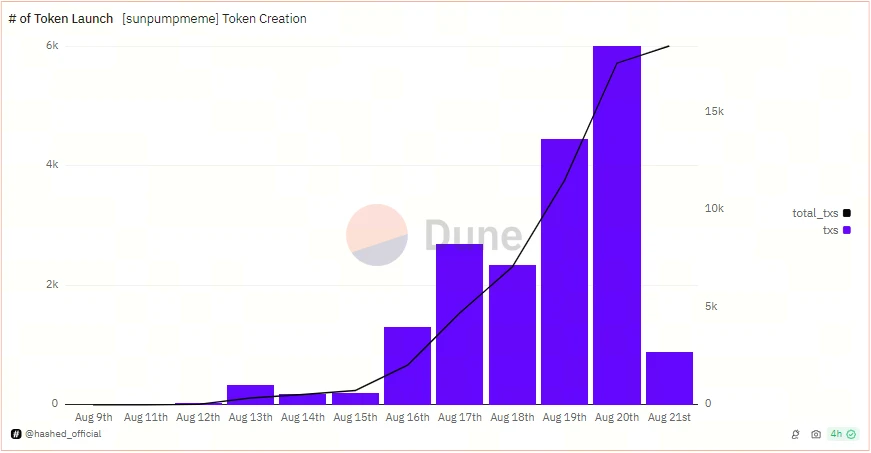
Task: Click the plug API embed icon
Action: 795,434
